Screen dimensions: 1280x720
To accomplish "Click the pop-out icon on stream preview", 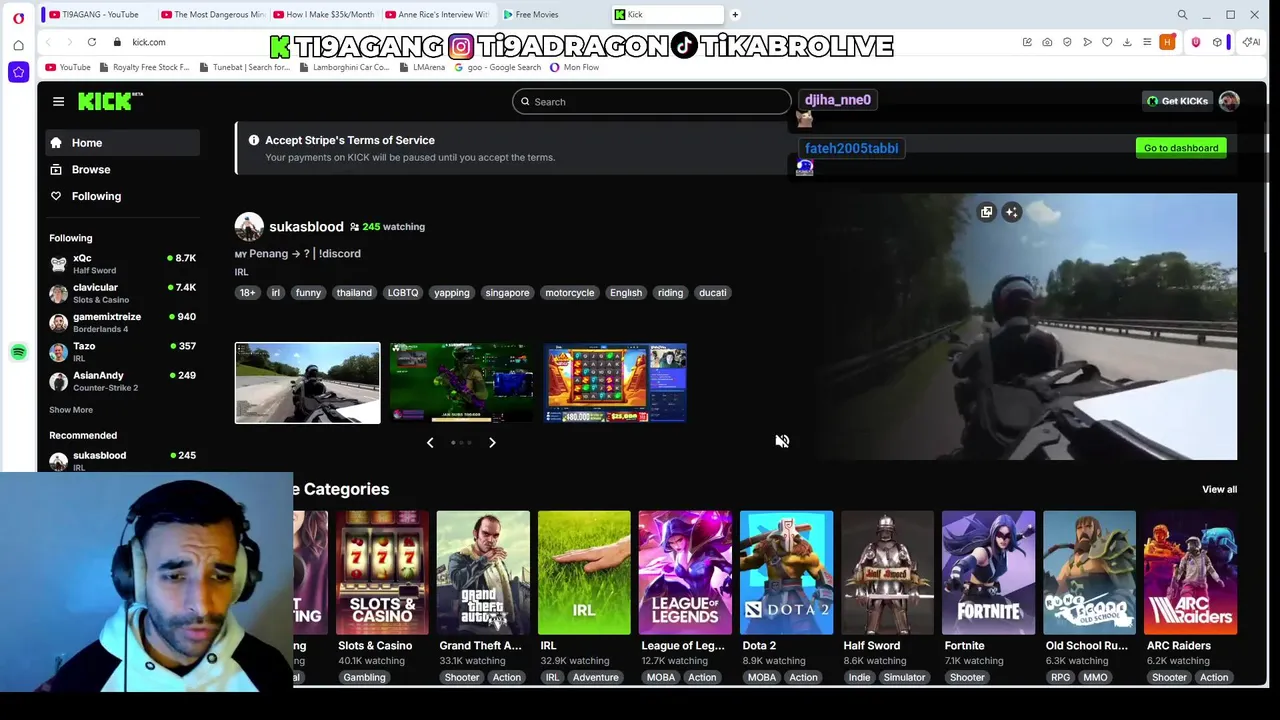I will [986, 212].
